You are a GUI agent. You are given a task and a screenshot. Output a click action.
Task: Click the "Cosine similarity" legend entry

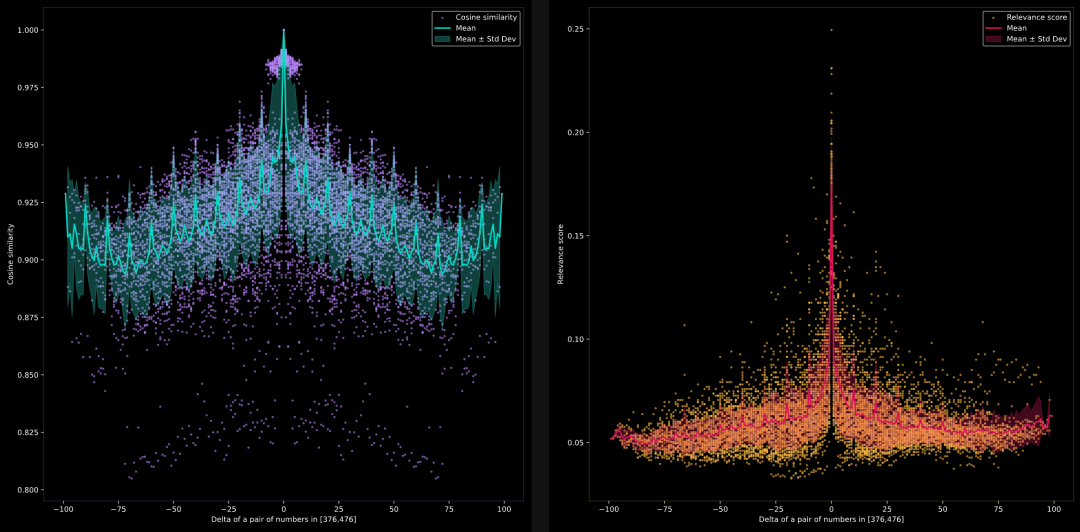tap(485, 18)
